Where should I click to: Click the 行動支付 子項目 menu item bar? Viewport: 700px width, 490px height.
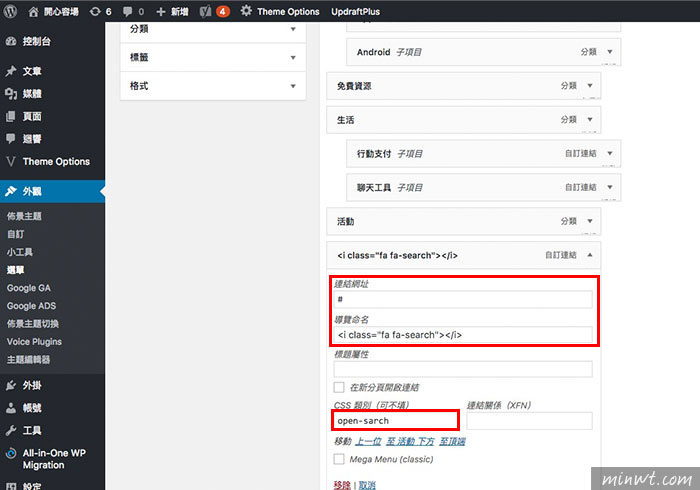point(483,154)
